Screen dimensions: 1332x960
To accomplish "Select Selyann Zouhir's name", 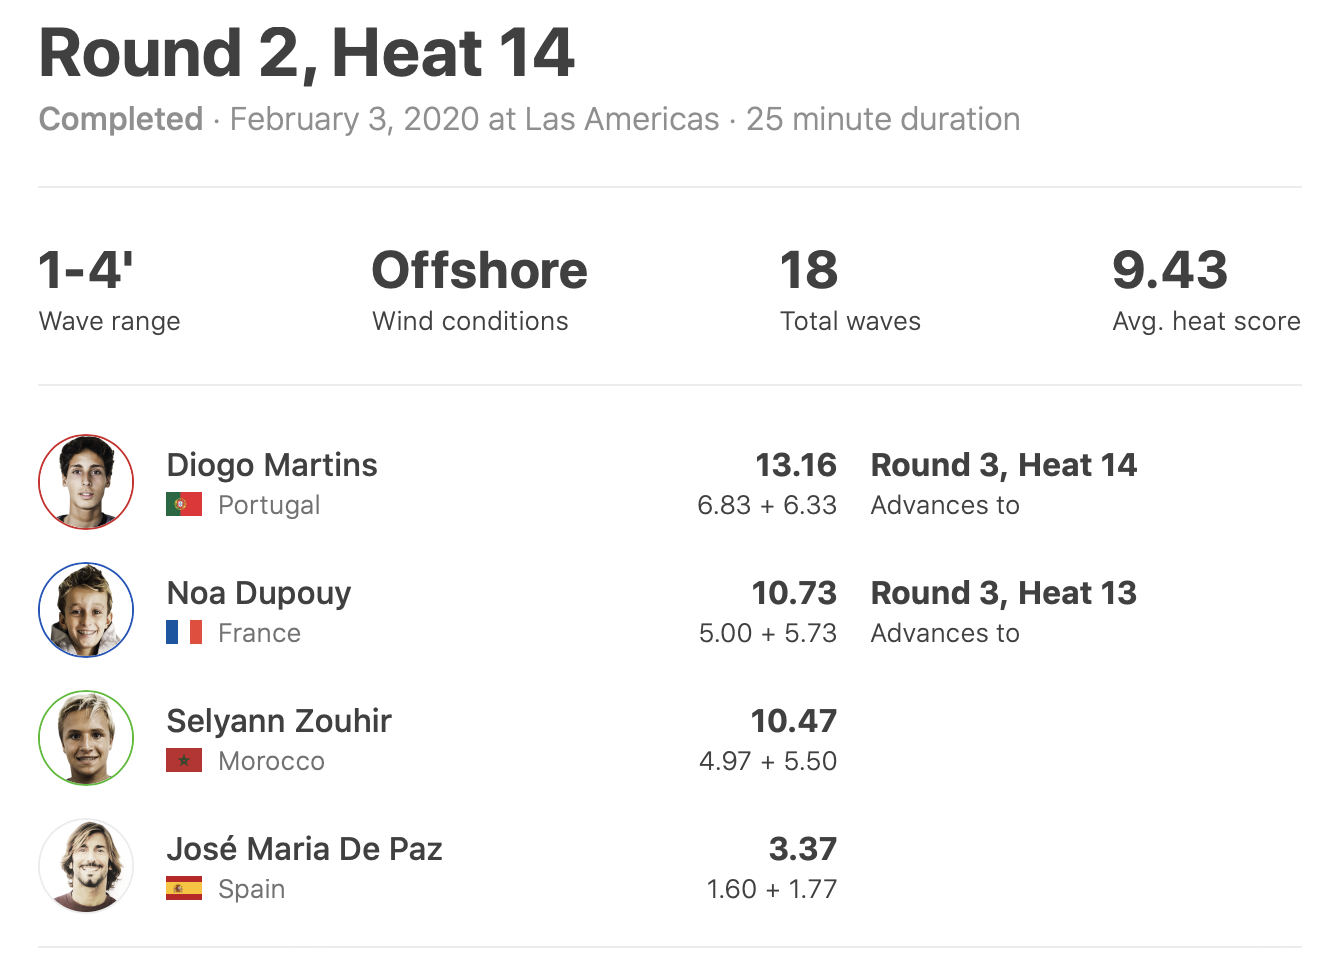I will click(279, 721).
